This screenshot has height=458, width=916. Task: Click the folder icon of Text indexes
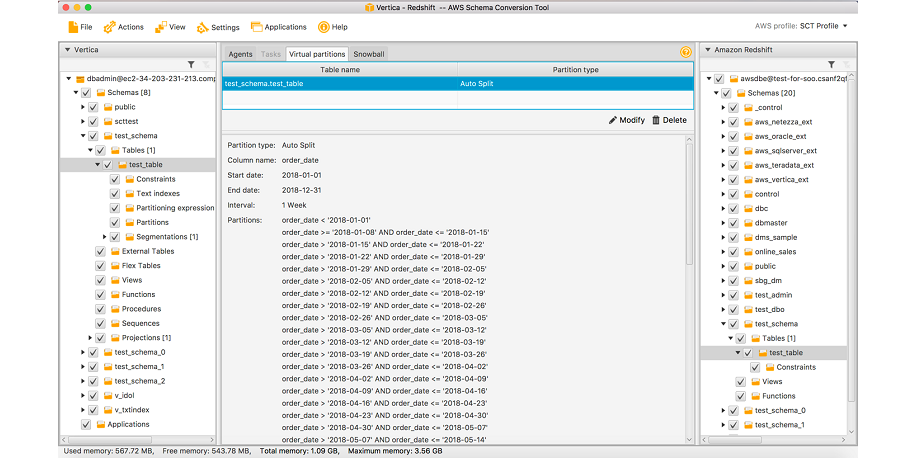point(129,193)
